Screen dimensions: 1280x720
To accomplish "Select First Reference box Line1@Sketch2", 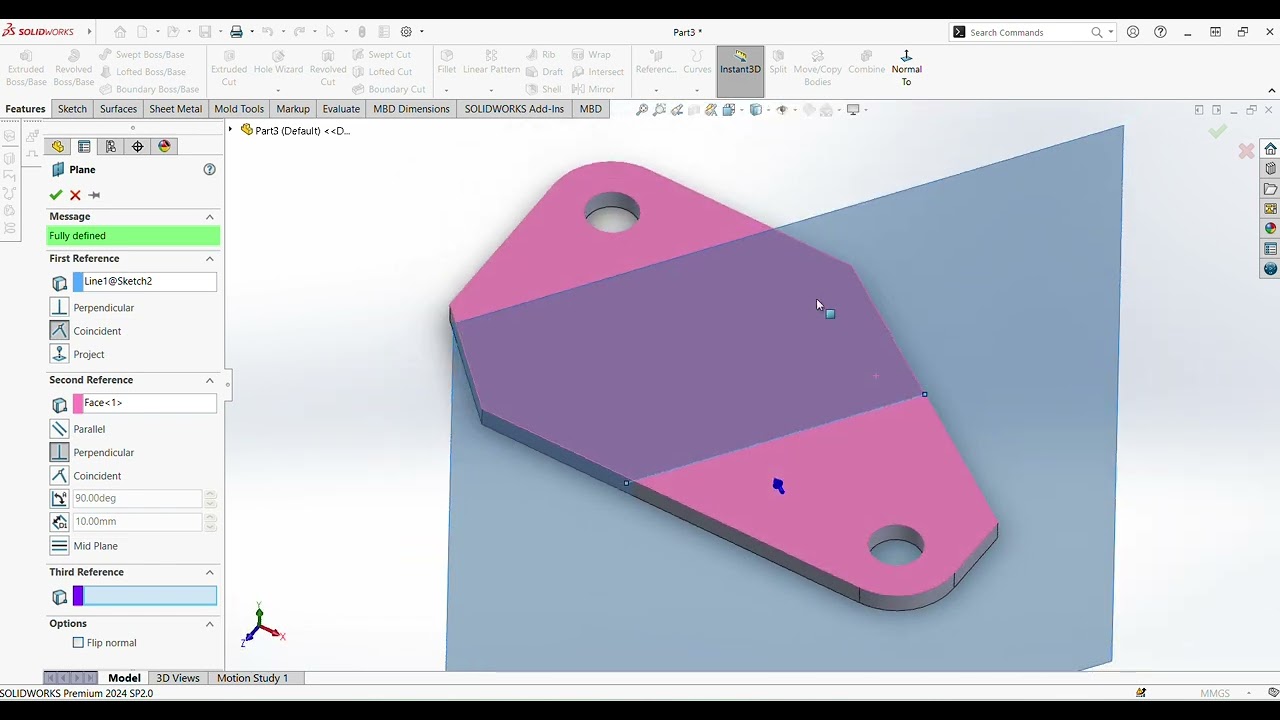I will [145, 282].
